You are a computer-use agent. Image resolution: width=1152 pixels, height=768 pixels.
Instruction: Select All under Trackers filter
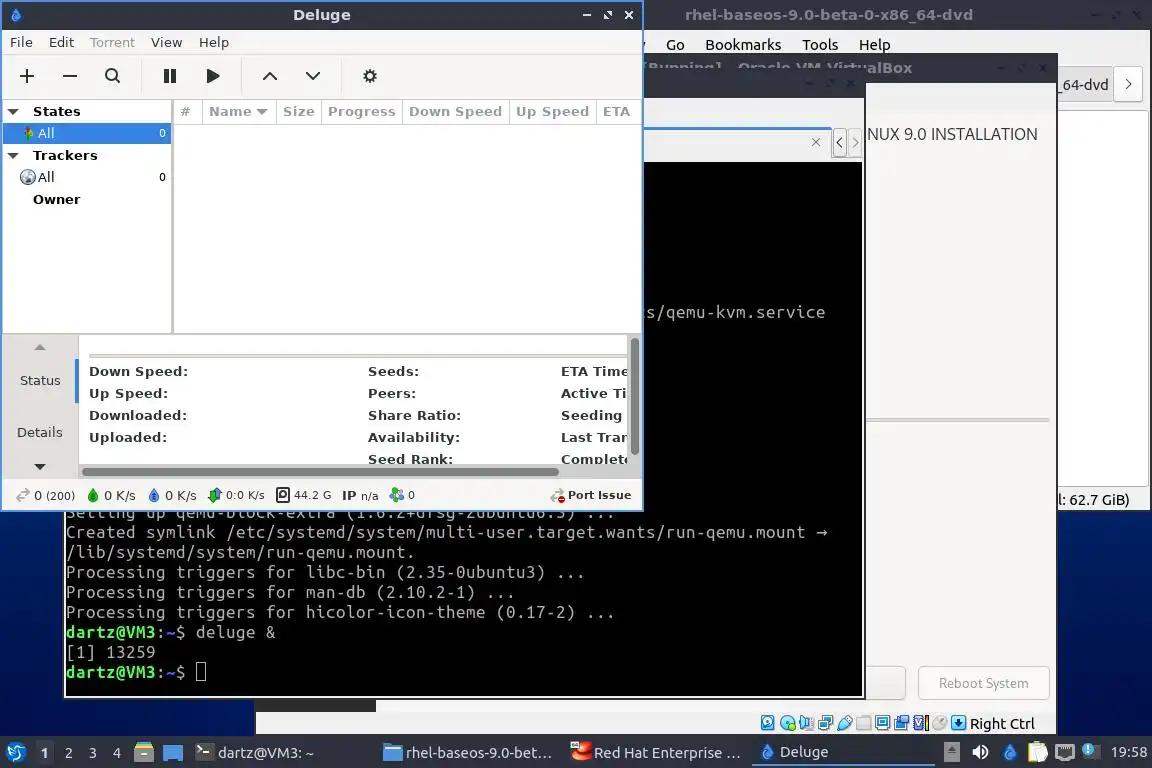tap(87, 177)
